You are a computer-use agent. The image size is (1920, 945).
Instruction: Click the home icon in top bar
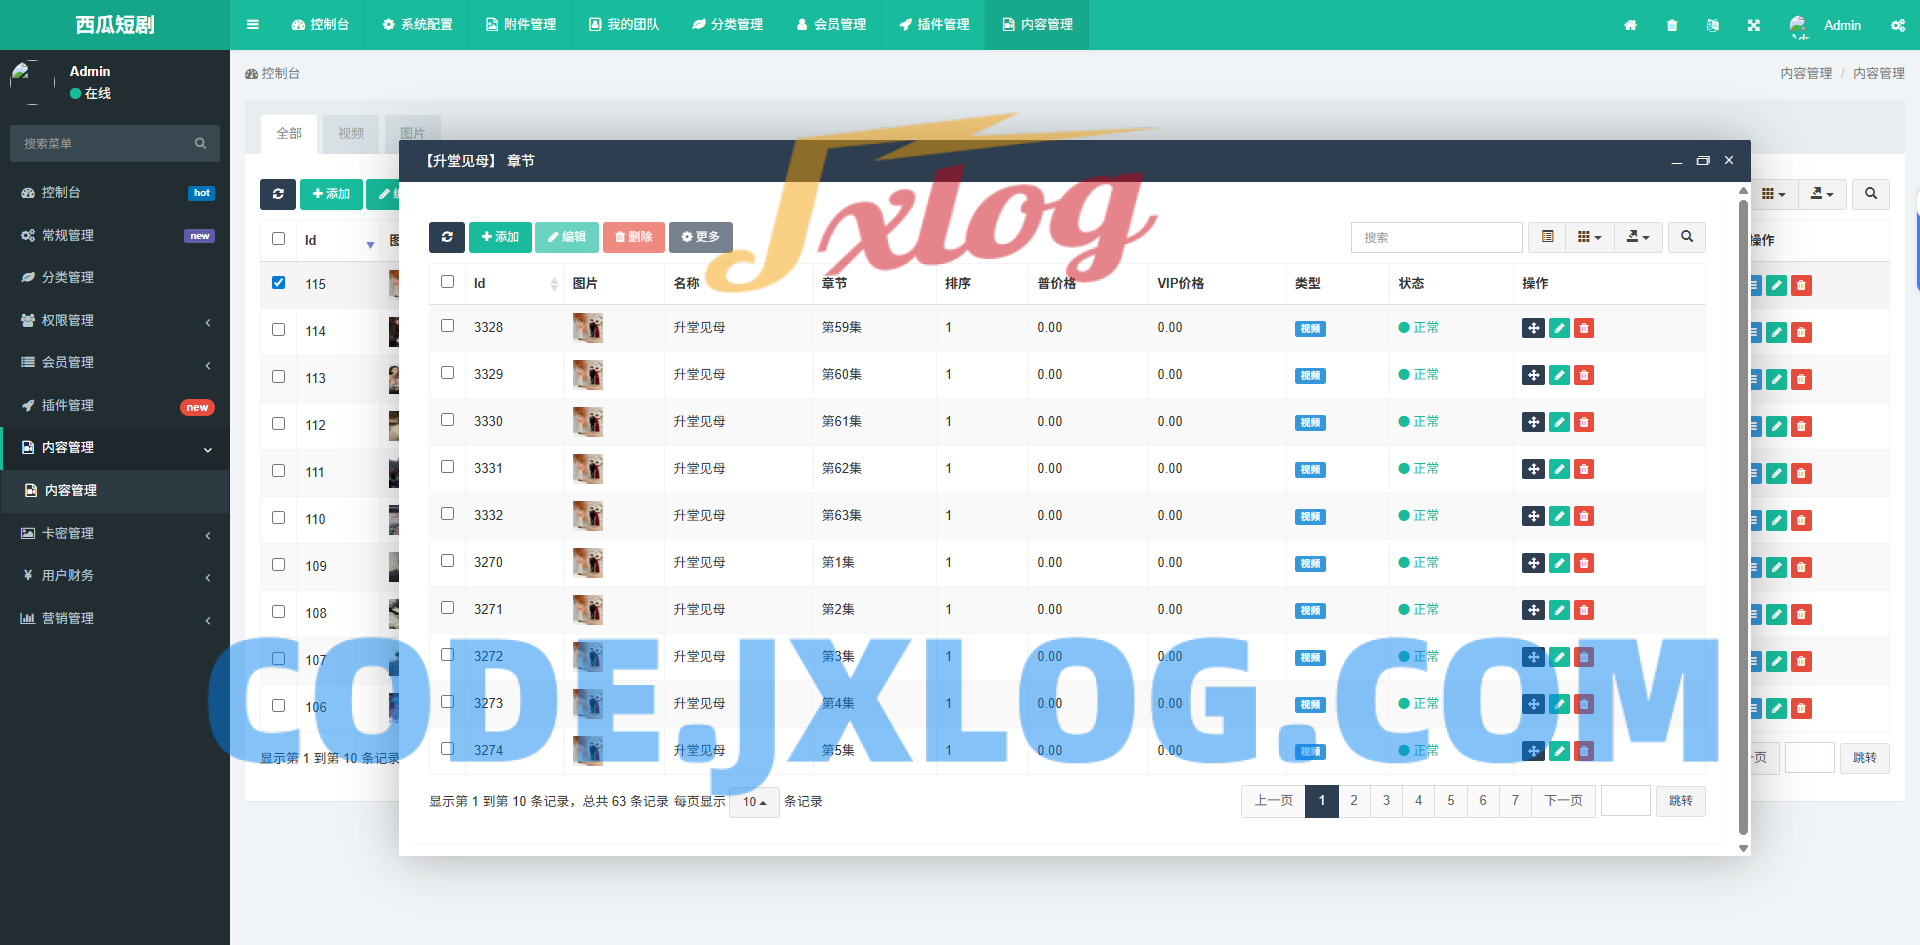(x=1630, y=25)
